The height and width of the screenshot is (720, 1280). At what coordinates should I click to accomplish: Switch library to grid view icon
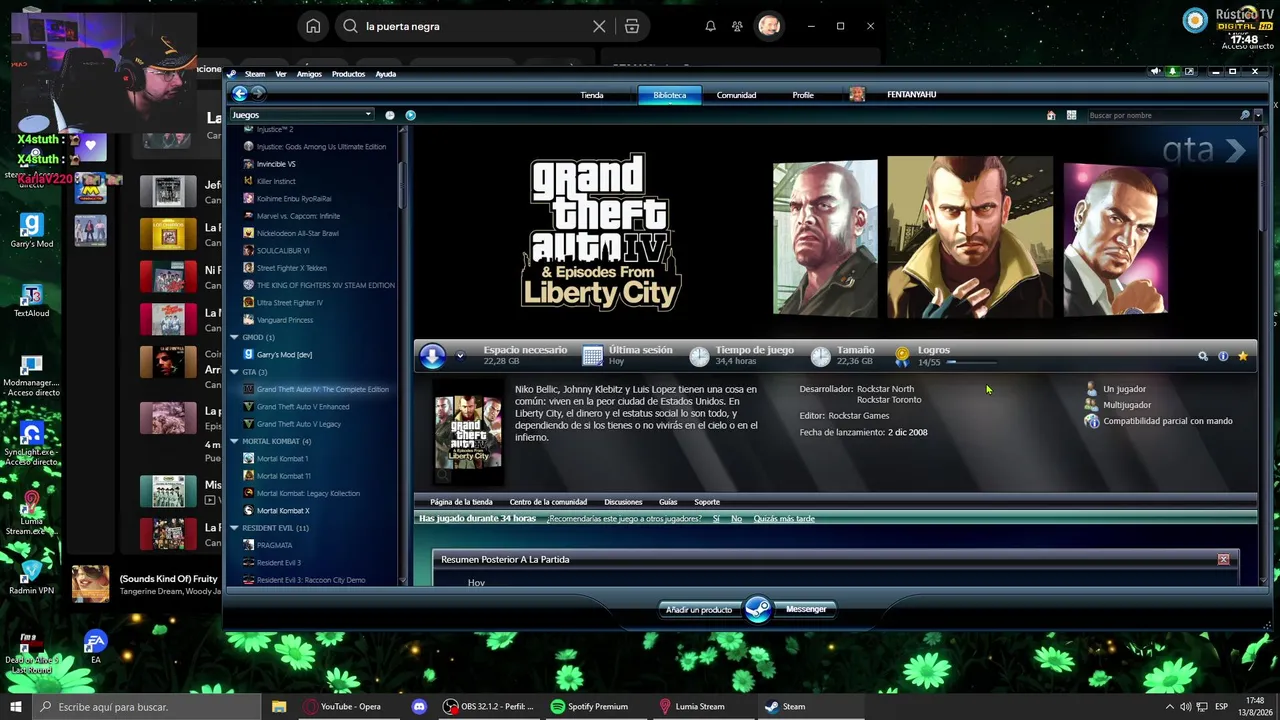[1071, 115]
